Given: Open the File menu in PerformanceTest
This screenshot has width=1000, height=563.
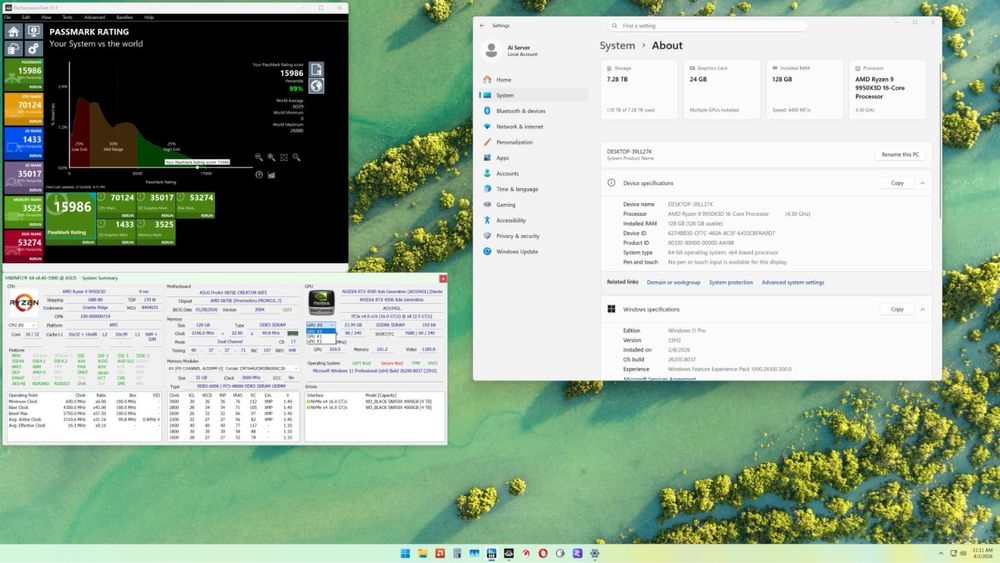Looking at the screenshot, I should 8,17.
